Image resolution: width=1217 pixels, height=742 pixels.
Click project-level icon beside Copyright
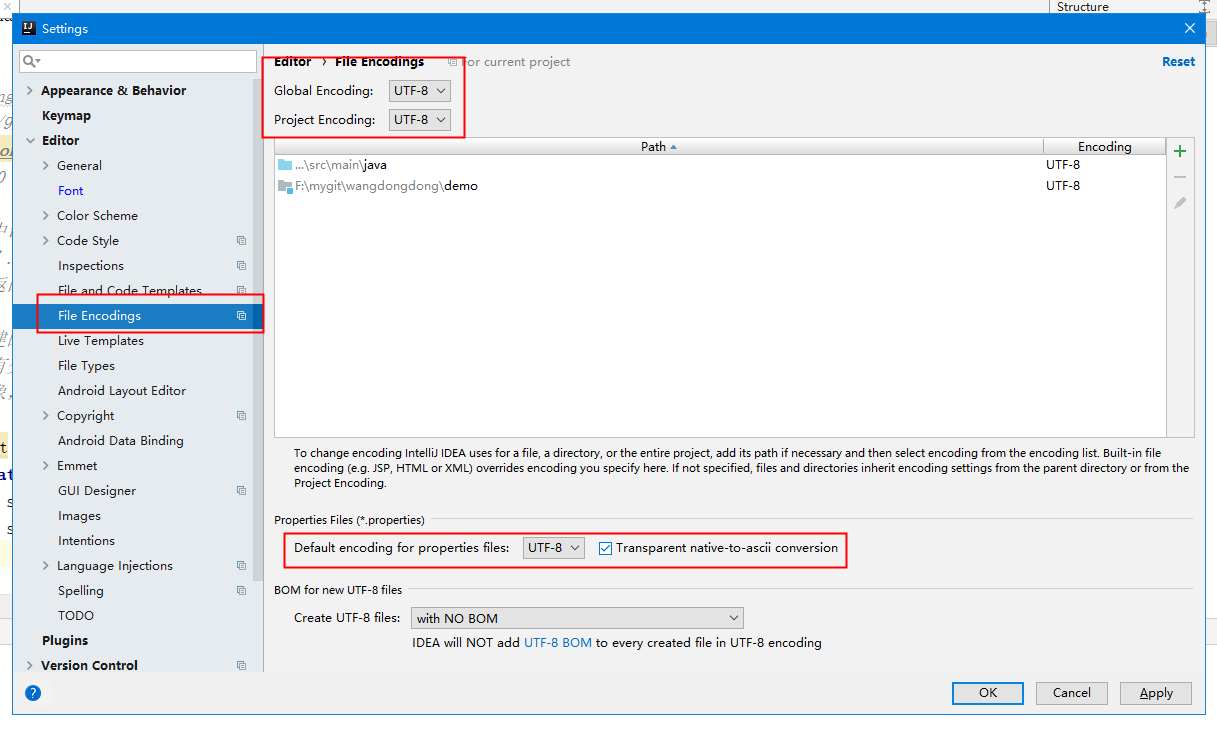click(241, 416)
